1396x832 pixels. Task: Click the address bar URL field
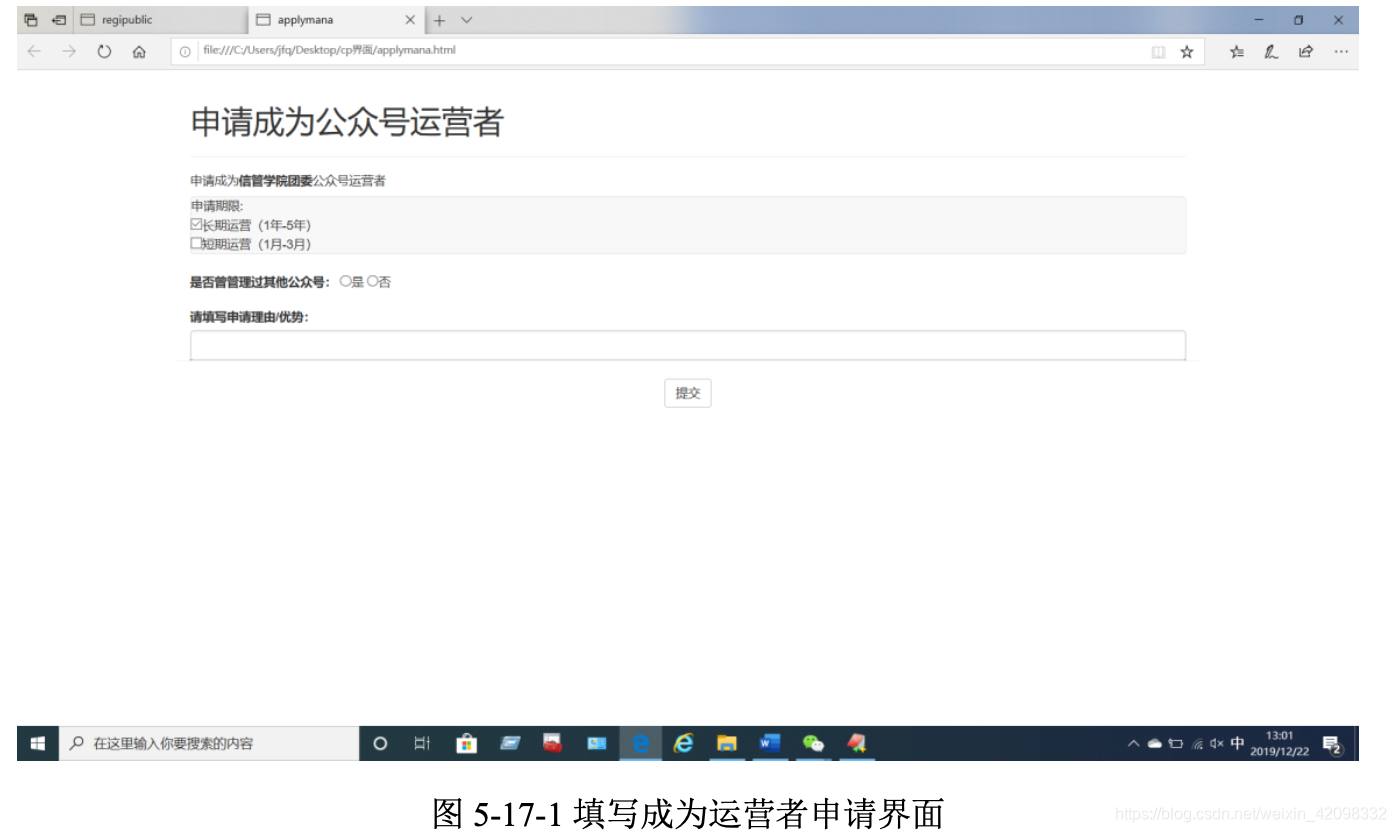click(660, 50)
